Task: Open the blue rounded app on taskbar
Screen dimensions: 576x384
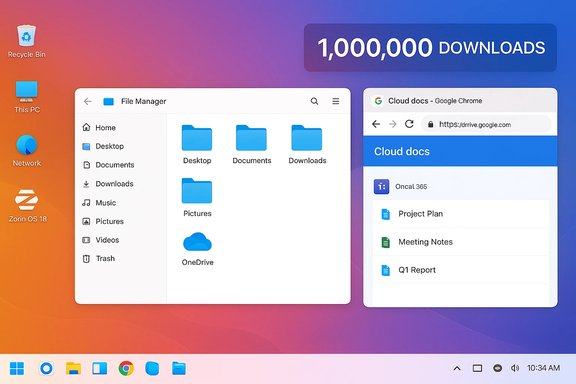Action: (152, 368)
